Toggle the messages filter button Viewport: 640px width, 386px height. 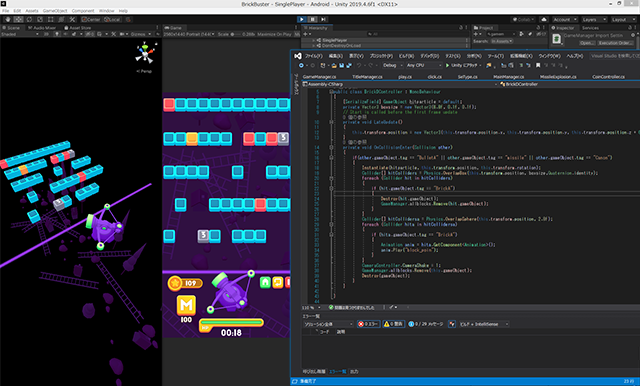tap(426, 324)
